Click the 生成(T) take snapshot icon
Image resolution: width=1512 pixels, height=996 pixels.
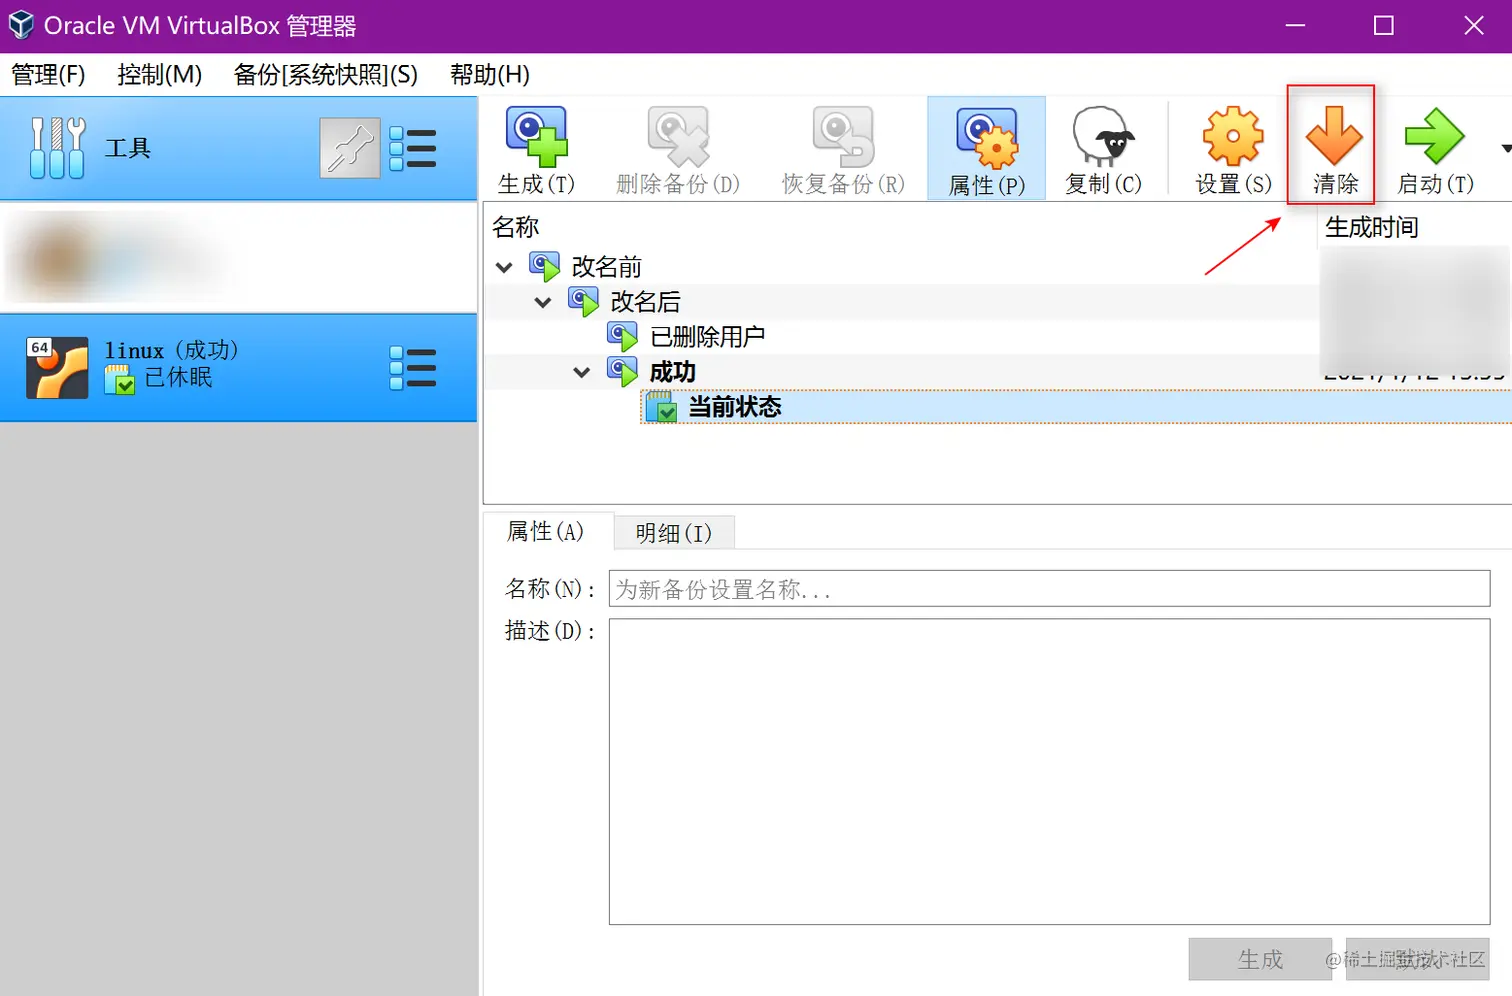[537, 137]
